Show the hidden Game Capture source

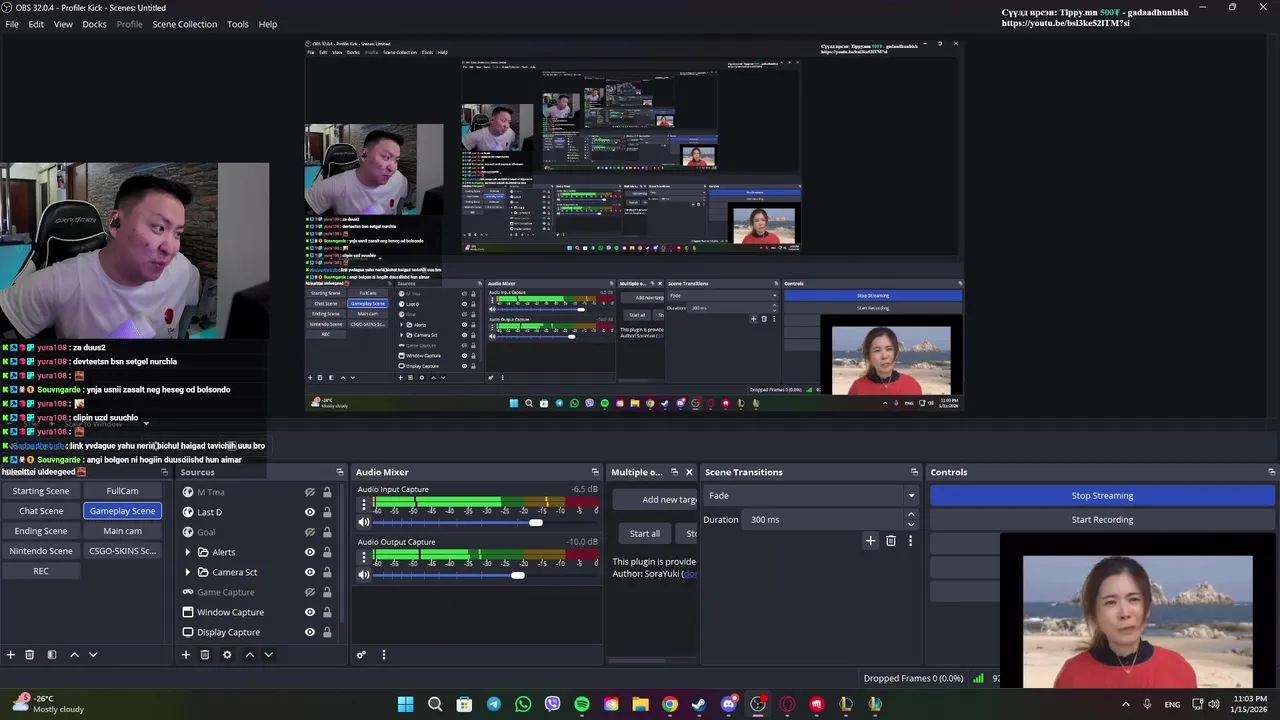[x=310, y=592]
